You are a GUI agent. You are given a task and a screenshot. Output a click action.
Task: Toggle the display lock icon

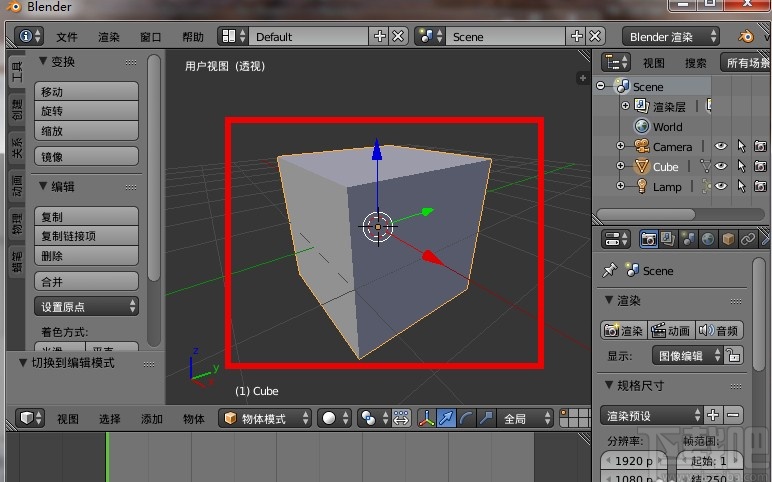[733, 355]
